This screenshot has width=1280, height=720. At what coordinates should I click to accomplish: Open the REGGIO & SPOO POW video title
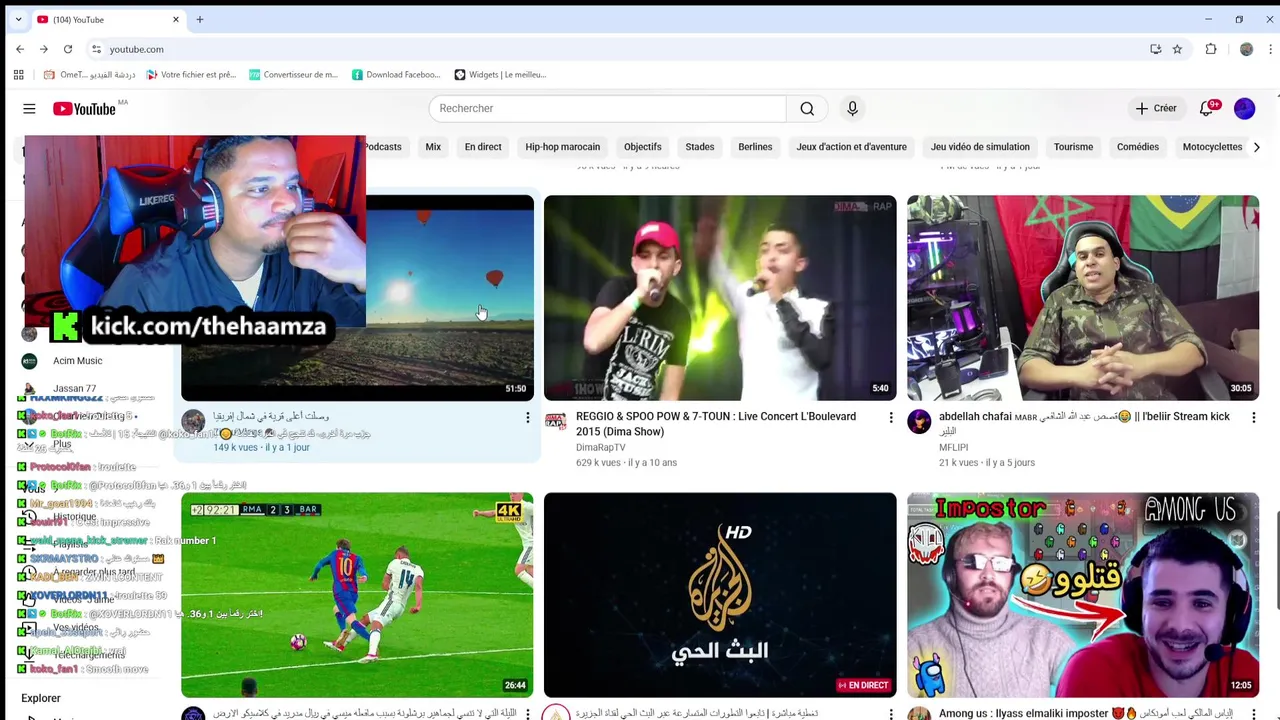coord(716,424)
